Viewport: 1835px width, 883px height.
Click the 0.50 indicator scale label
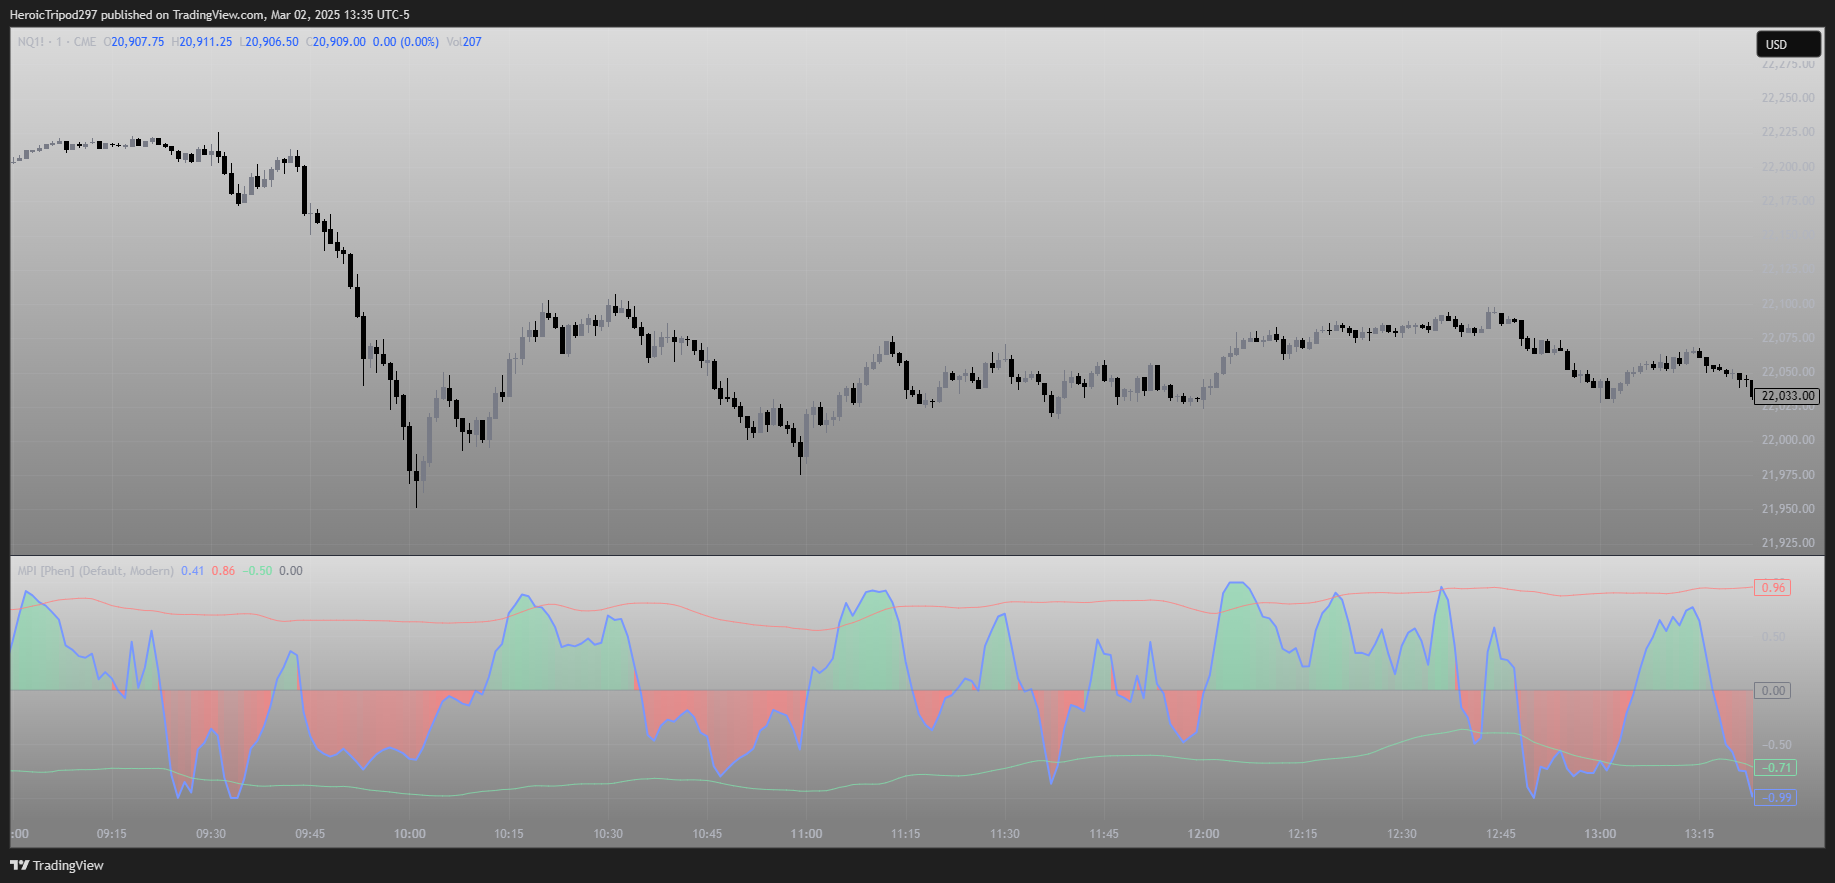click(1774, 637)
